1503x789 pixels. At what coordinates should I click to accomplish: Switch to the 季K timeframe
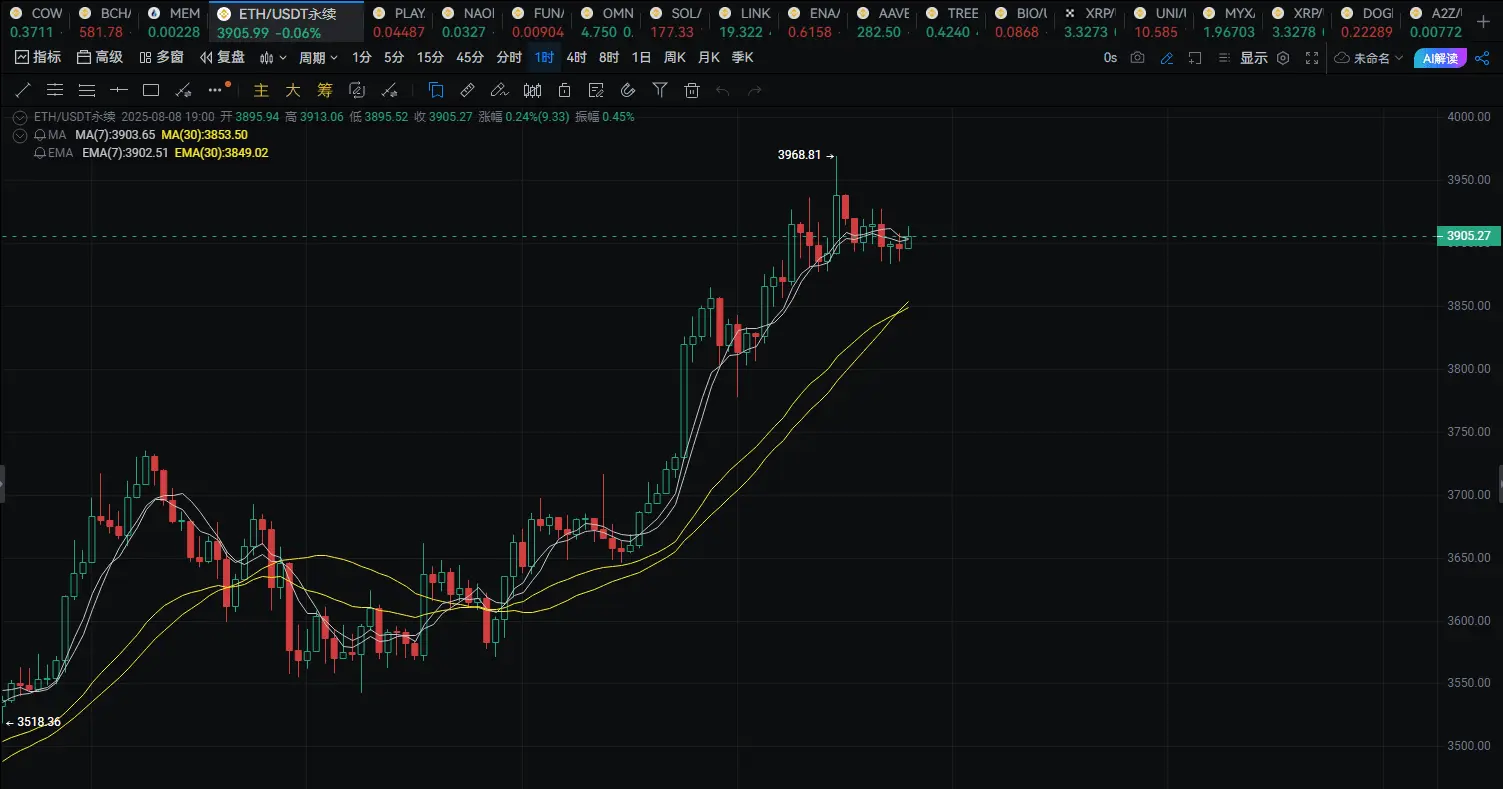click(x=742, y=58)
